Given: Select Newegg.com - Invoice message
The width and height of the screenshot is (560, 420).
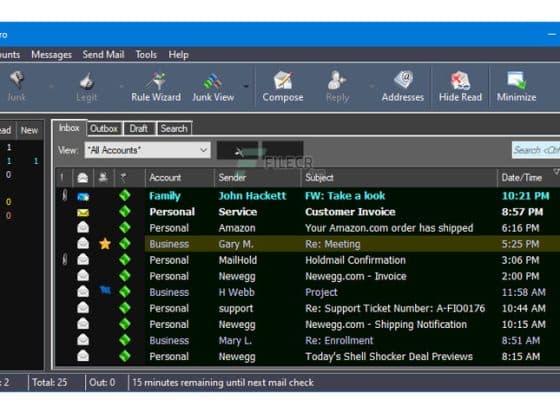Looking at the screenshot, I should click(356, 276).
